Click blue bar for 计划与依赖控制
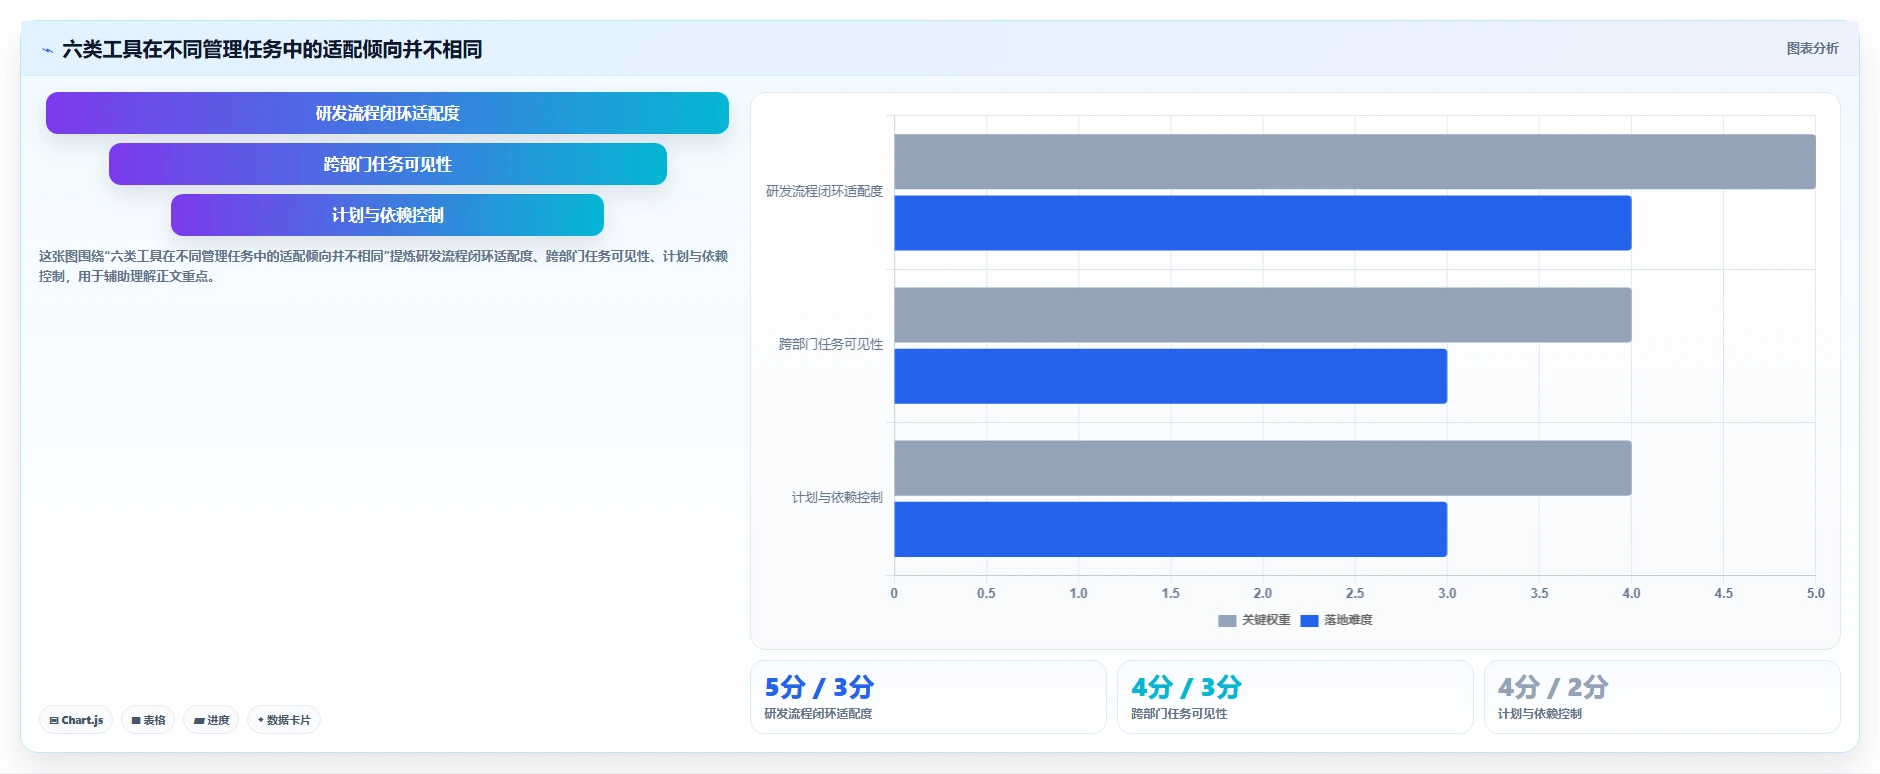The height and width of the screenshot is (774, 1880). [1170, 529]
